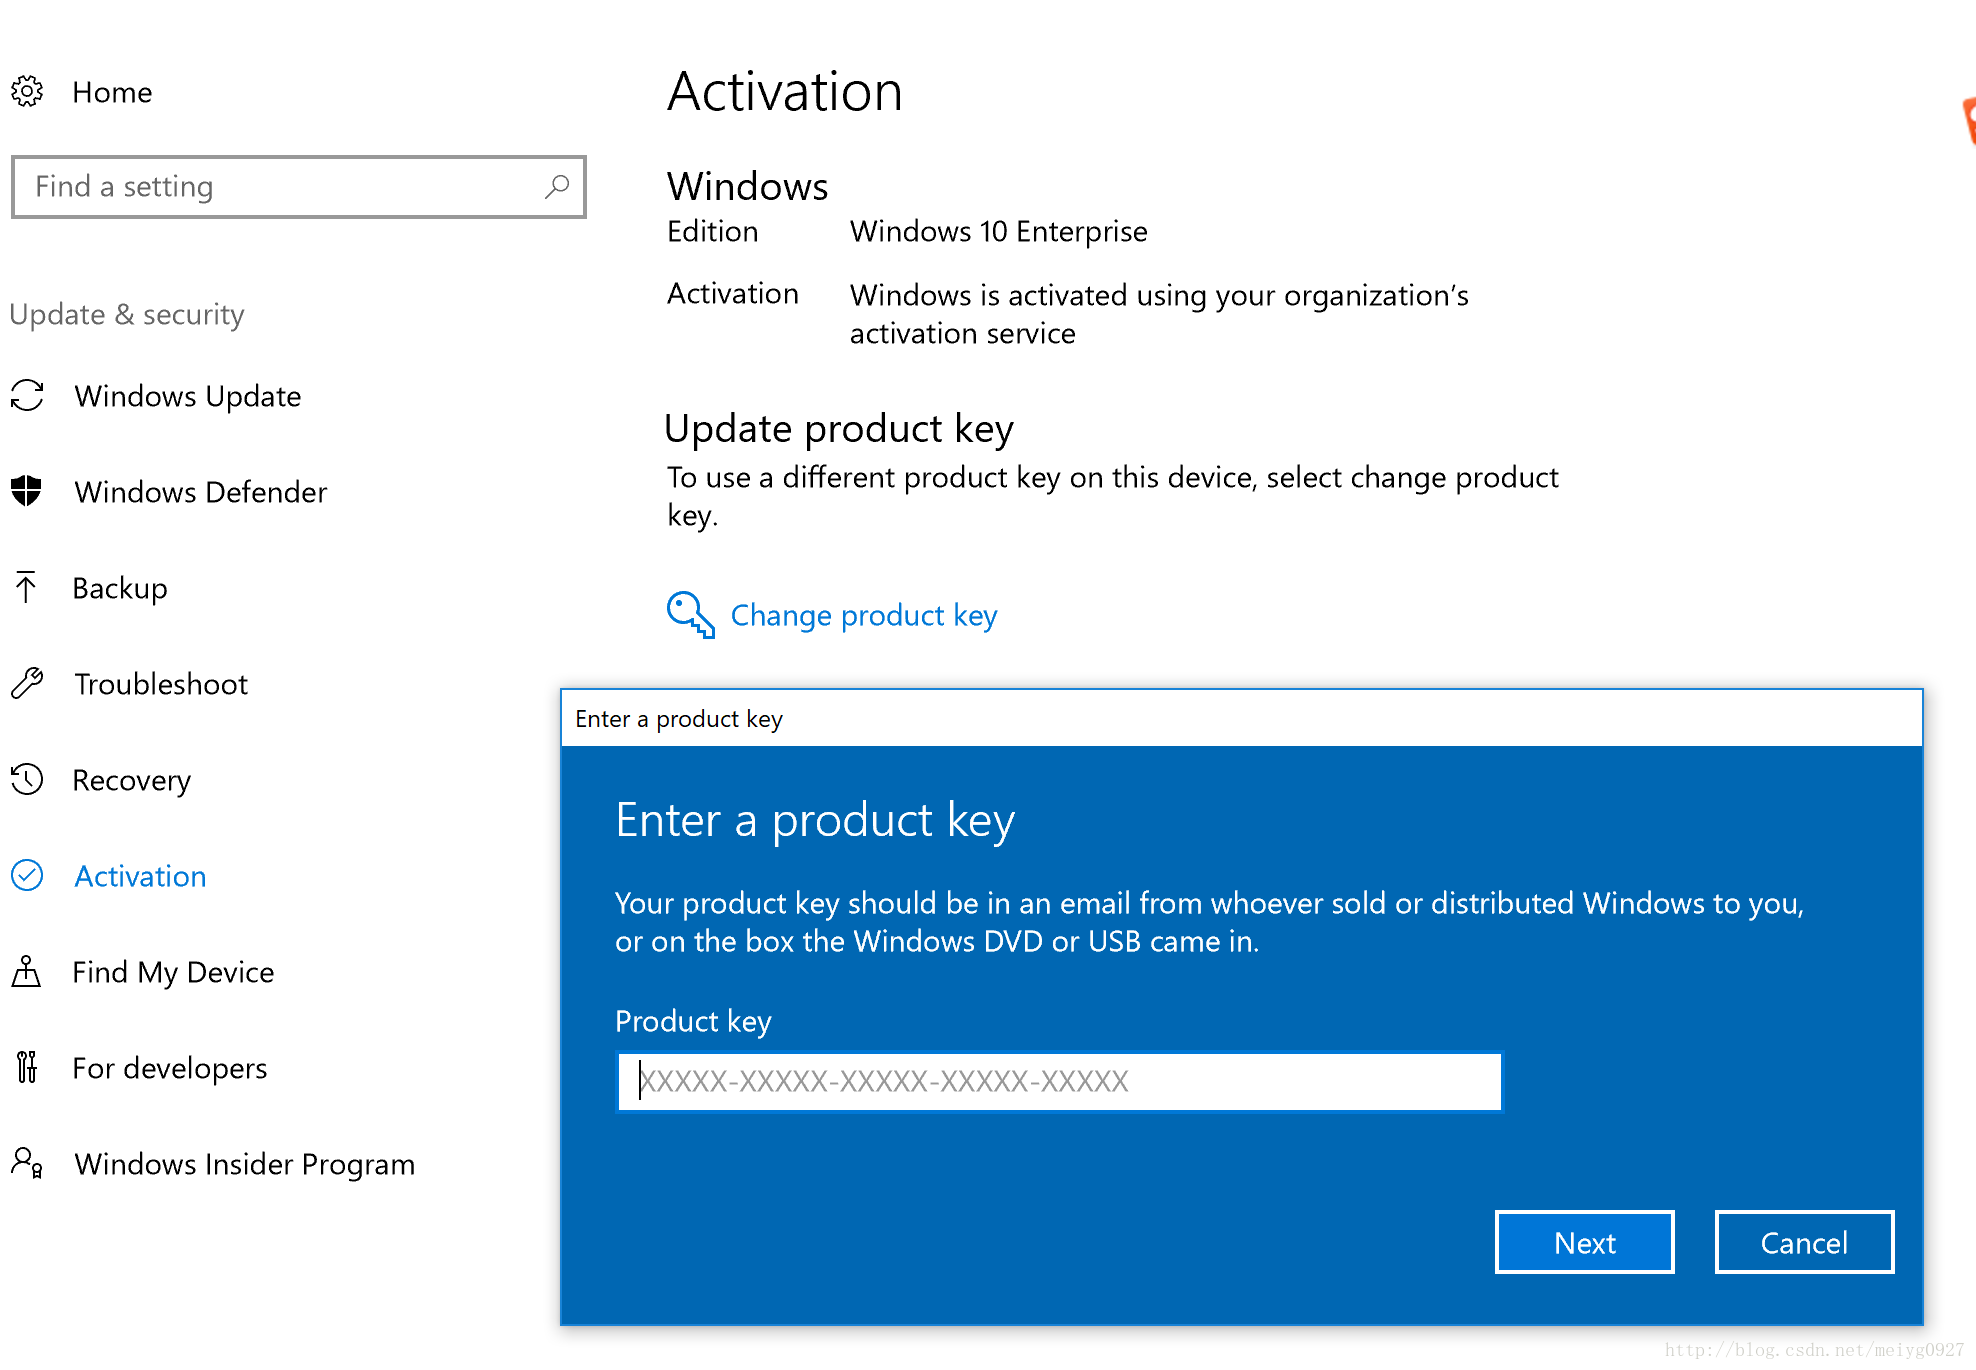
Task: Click the Change product key link
Action: point(864,615)
